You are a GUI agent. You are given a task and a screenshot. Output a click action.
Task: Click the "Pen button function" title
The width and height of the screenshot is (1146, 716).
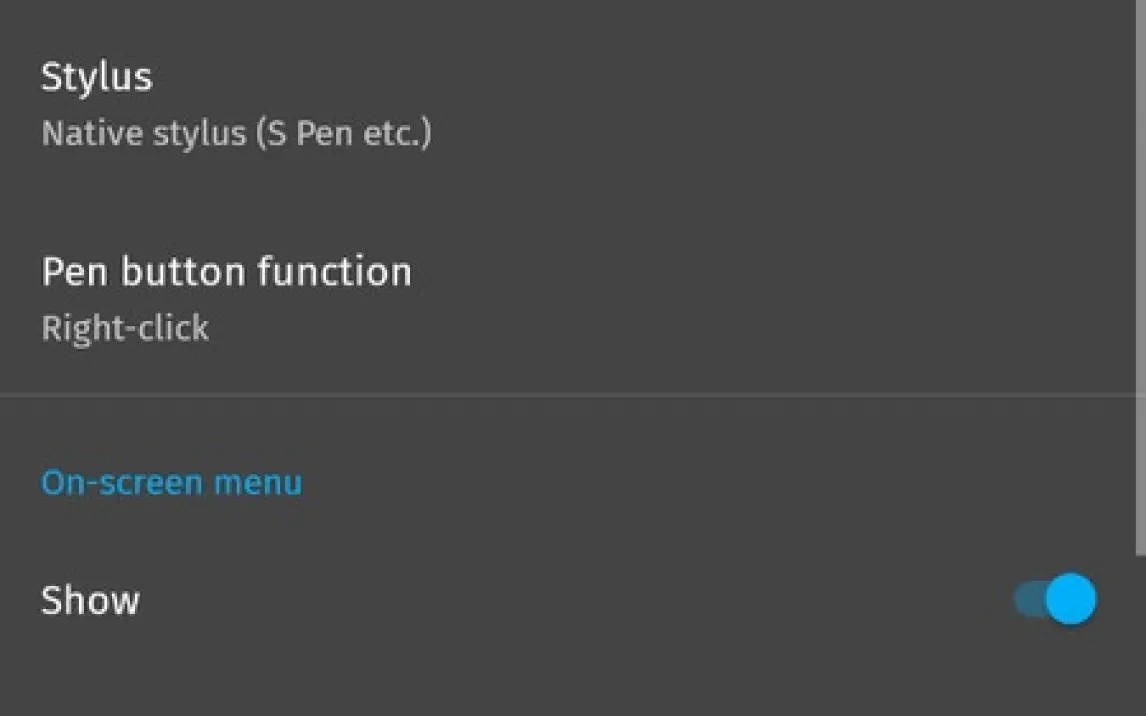[x=226, y=272]
